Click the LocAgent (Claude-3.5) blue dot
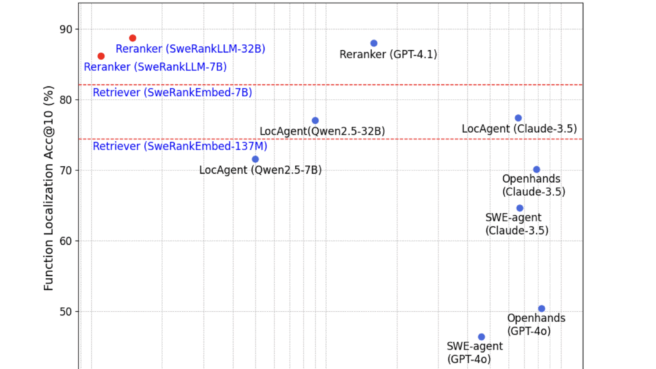This screenshot has height=369, width=656. 518,118
